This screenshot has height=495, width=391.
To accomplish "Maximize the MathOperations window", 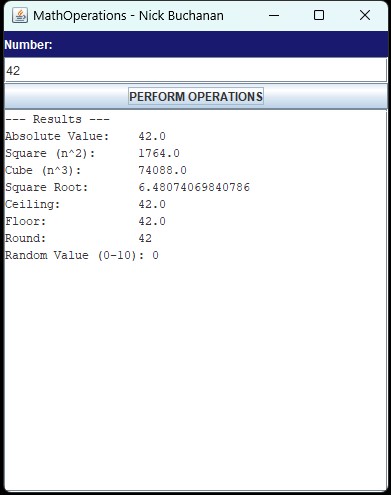I will [x=319, y=15].
